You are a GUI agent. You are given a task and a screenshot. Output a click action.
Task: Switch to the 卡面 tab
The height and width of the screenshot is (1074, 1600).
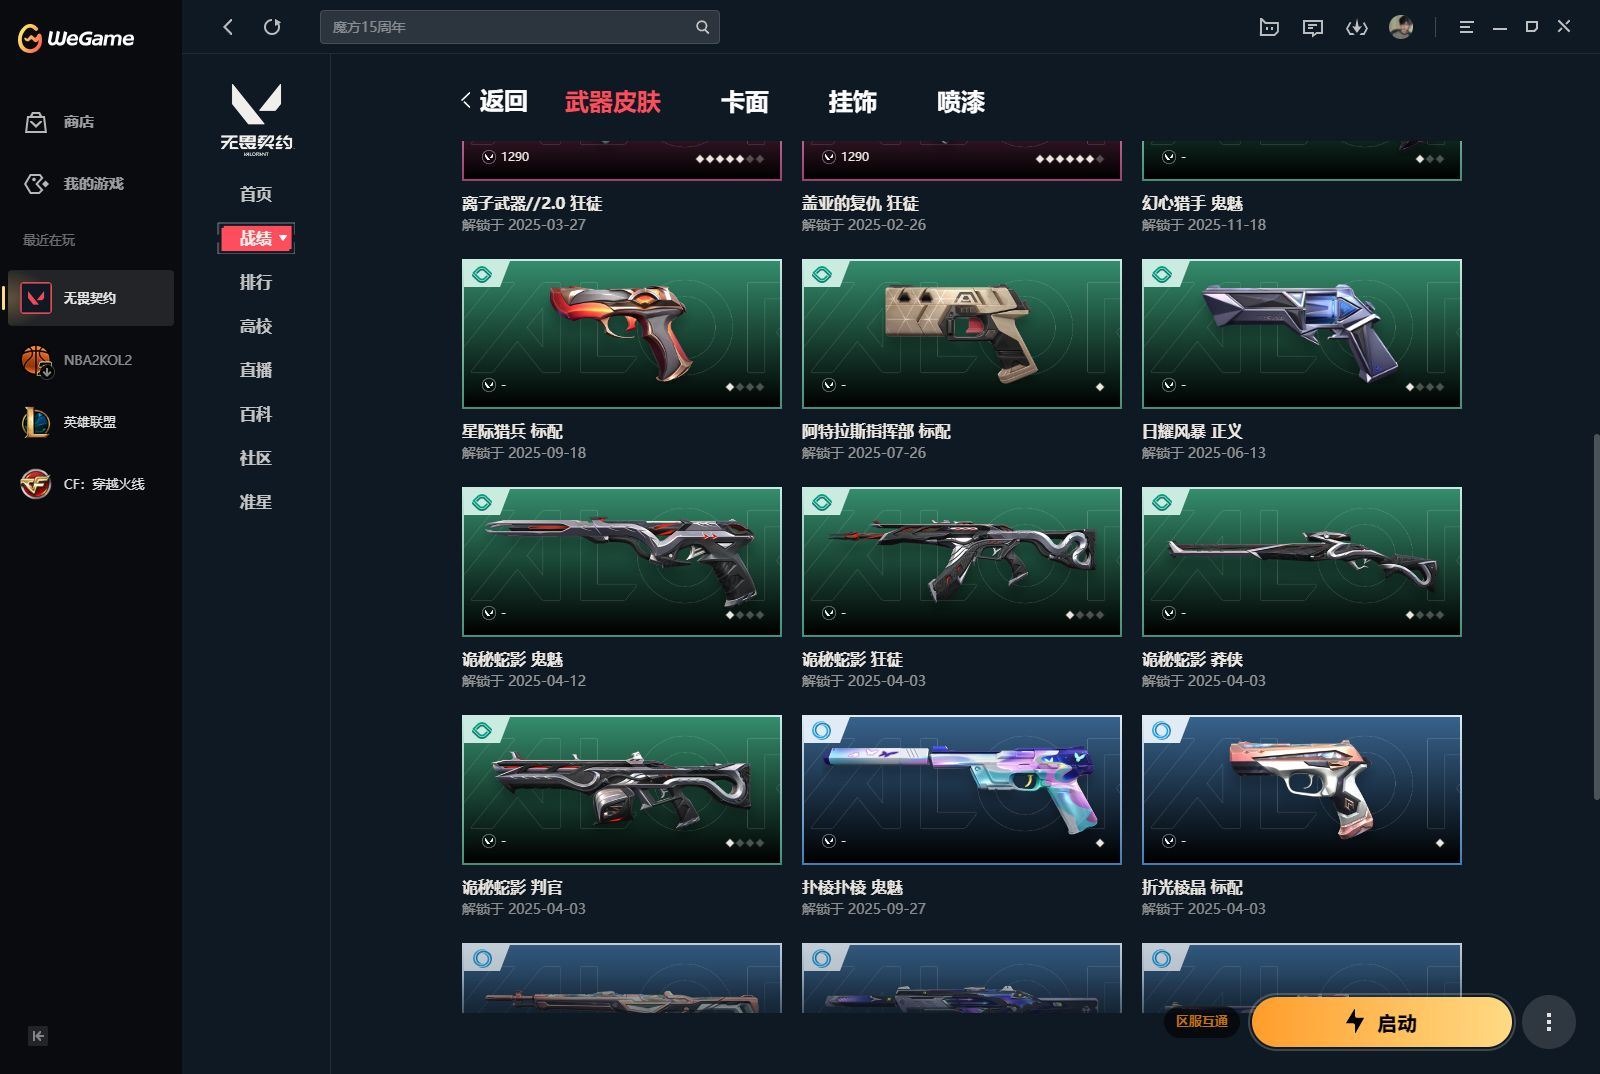[745, 102]
